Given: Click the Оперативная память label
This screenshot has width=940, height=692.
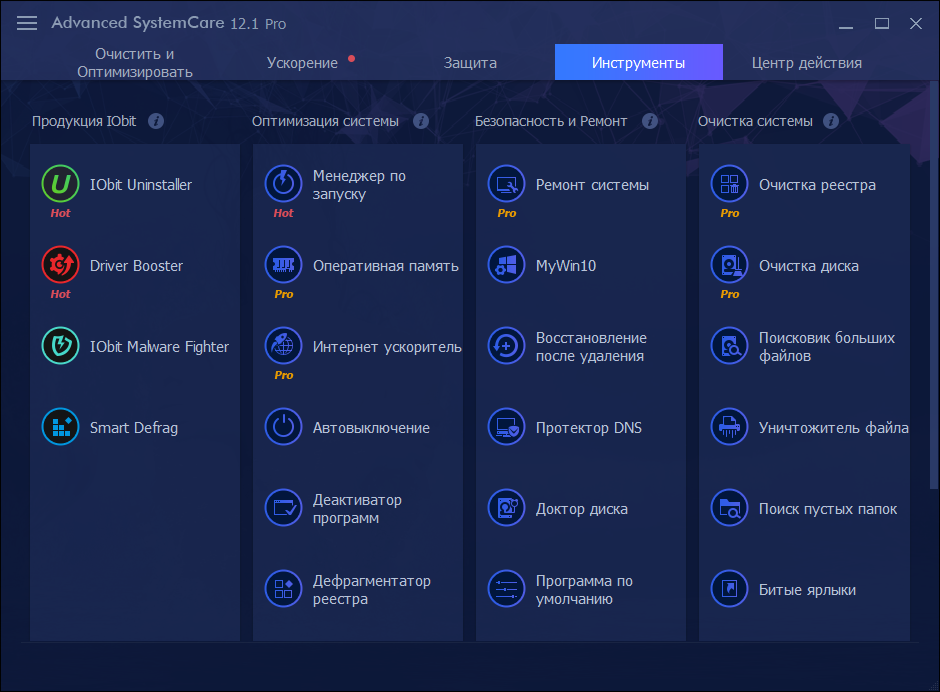Looking at the screenshot, I should click(x=385, y=266).
